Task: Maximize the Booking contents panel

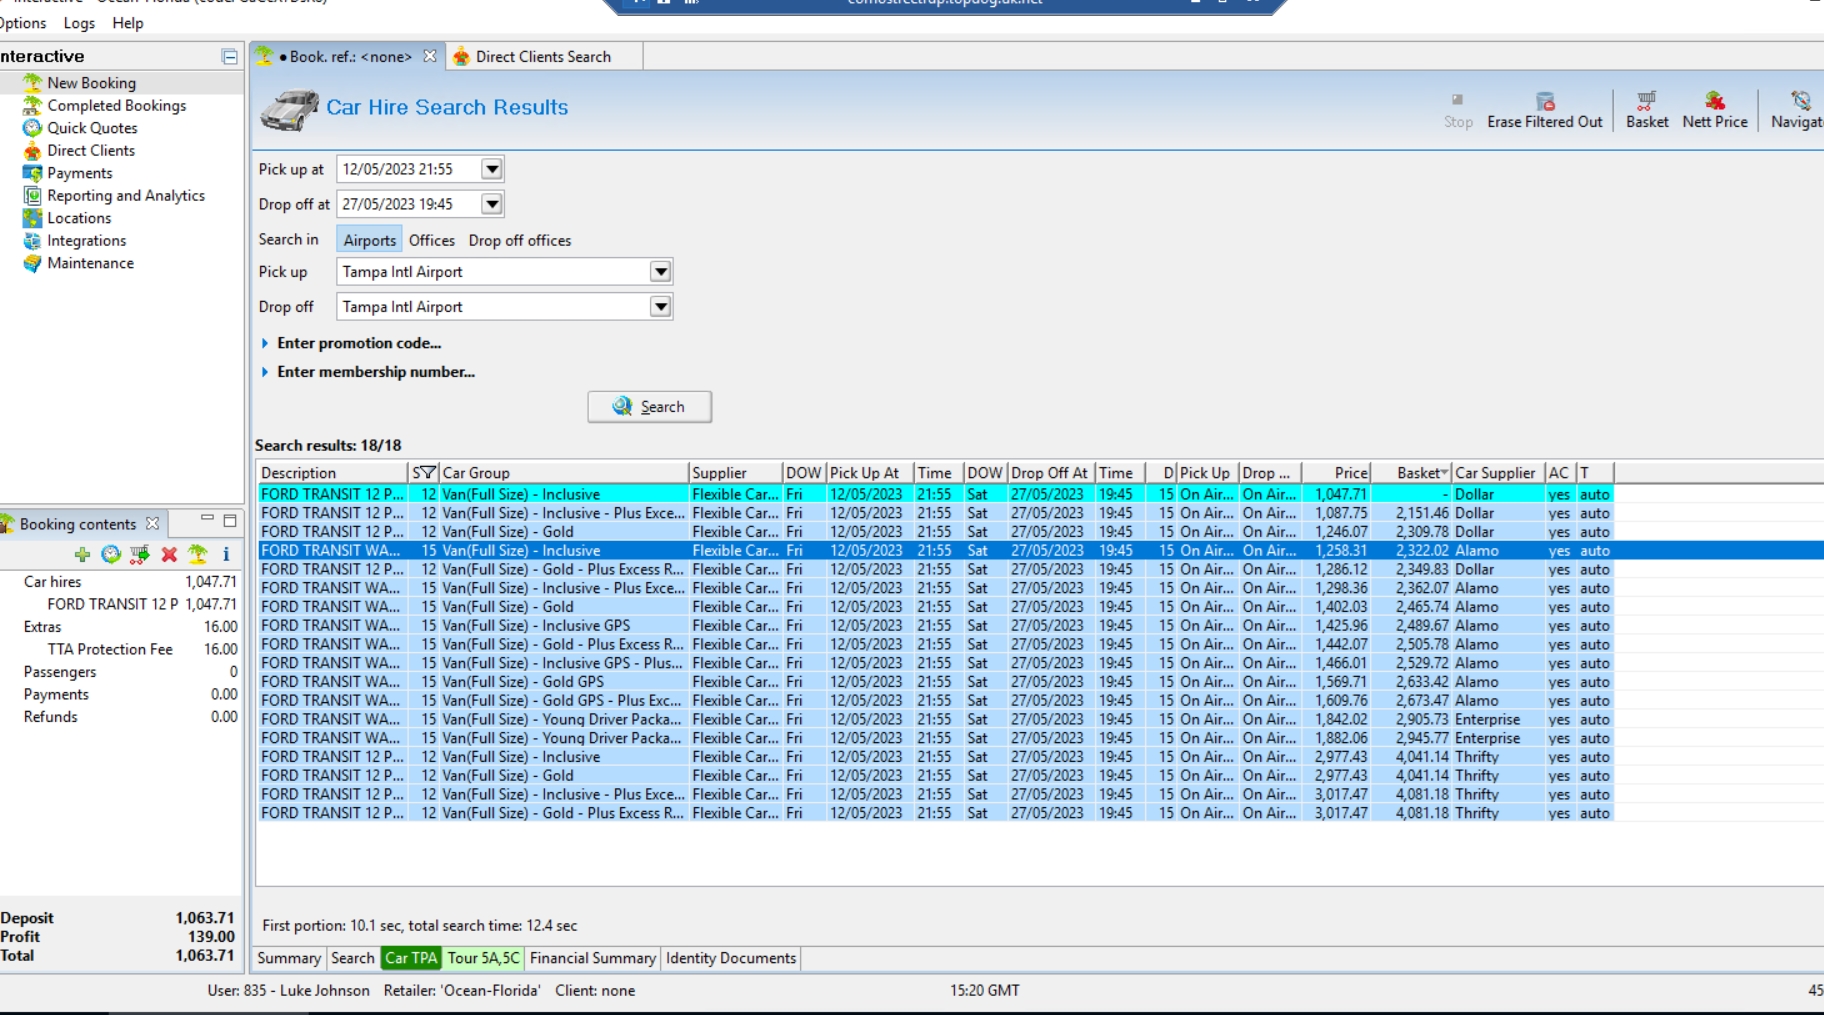Action: point(230,520)
